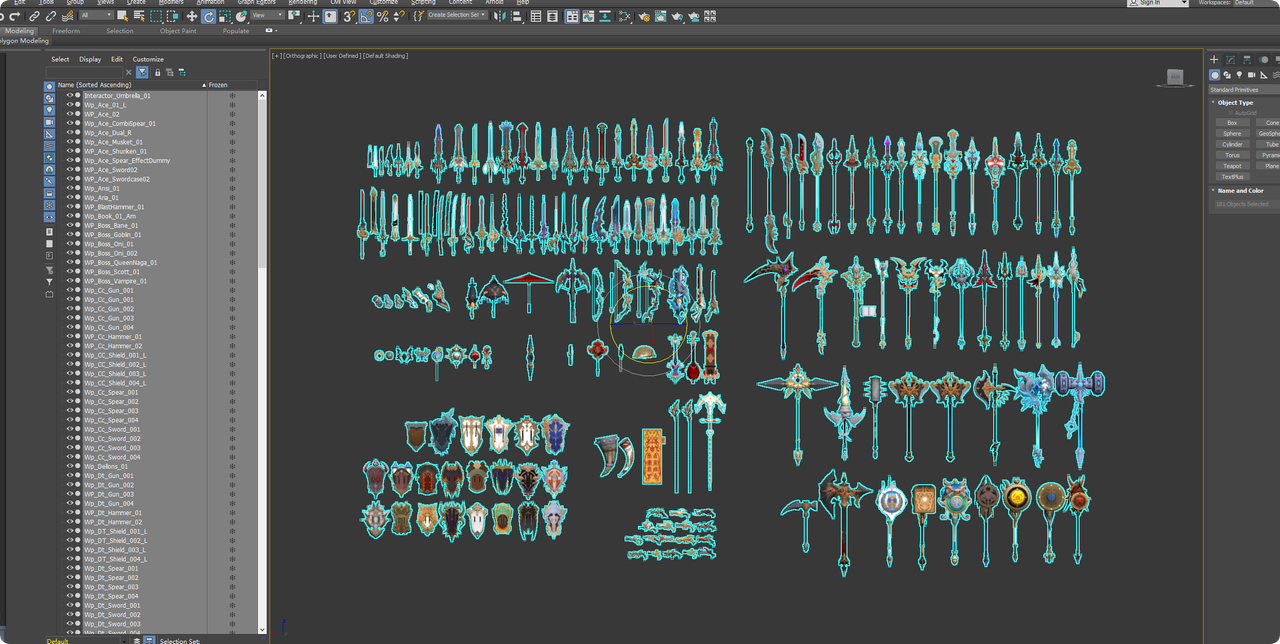Image resolution: width=1280 pixels, height=644 pixels.
Task: Click the Mirror tool icon
Action: [x=498, y=16]
